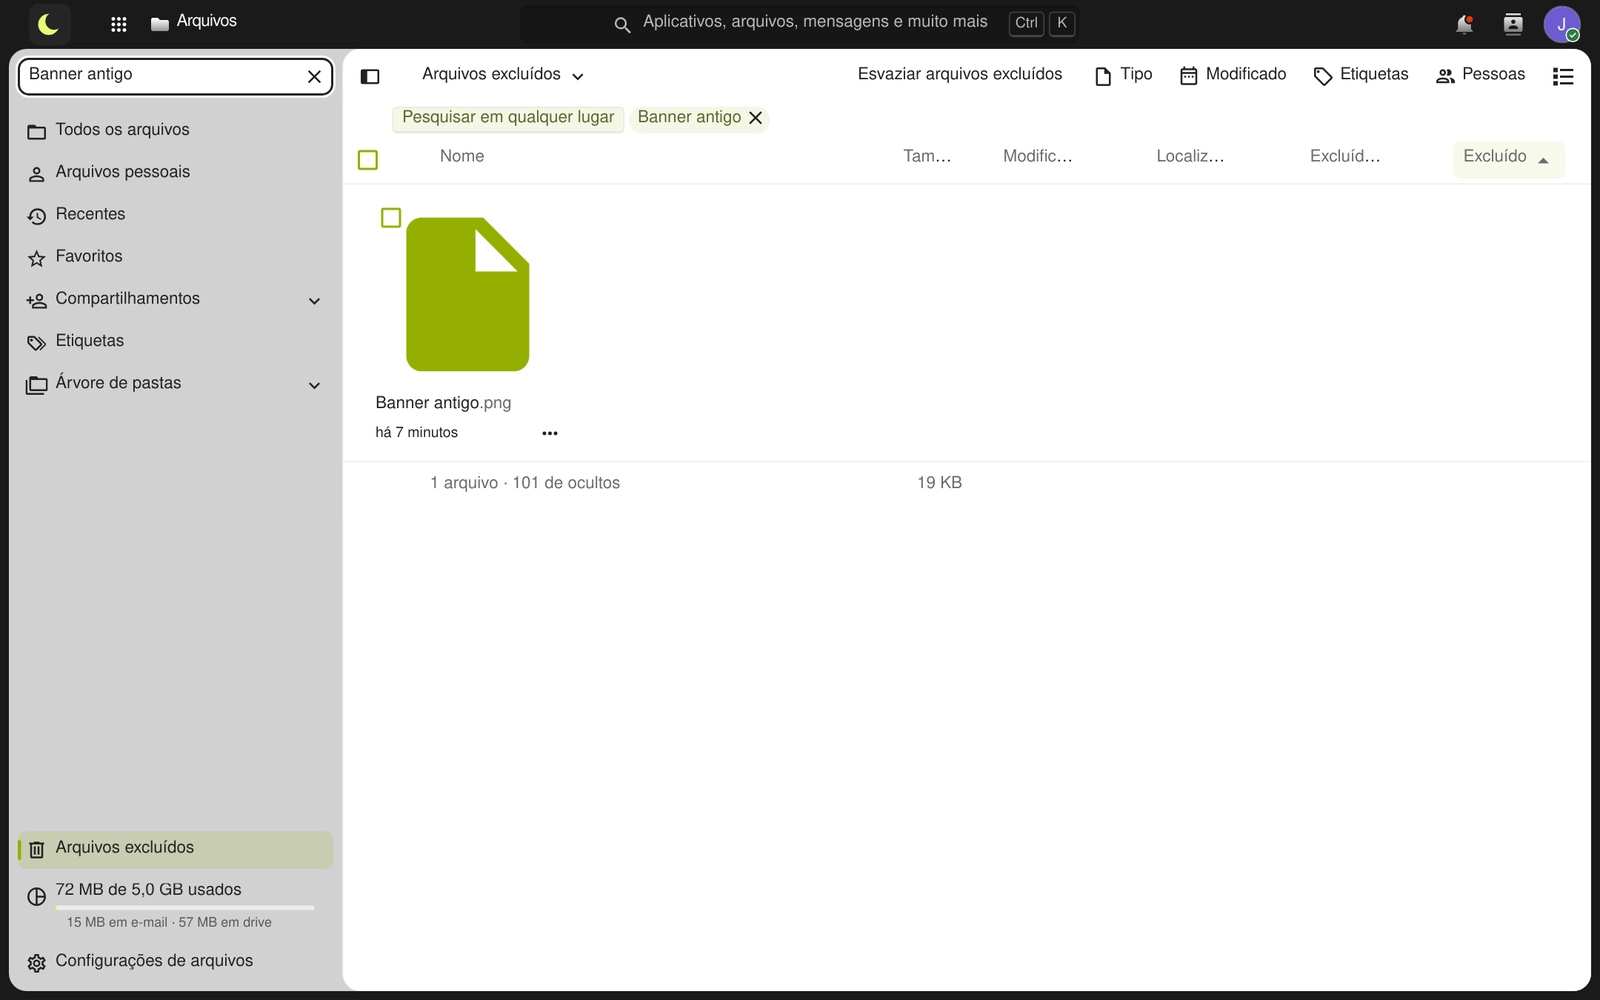Viewport: 1600px width, 1000px height.
Task: Remove the Banner antigo filter chip
Action: [756, 118]
